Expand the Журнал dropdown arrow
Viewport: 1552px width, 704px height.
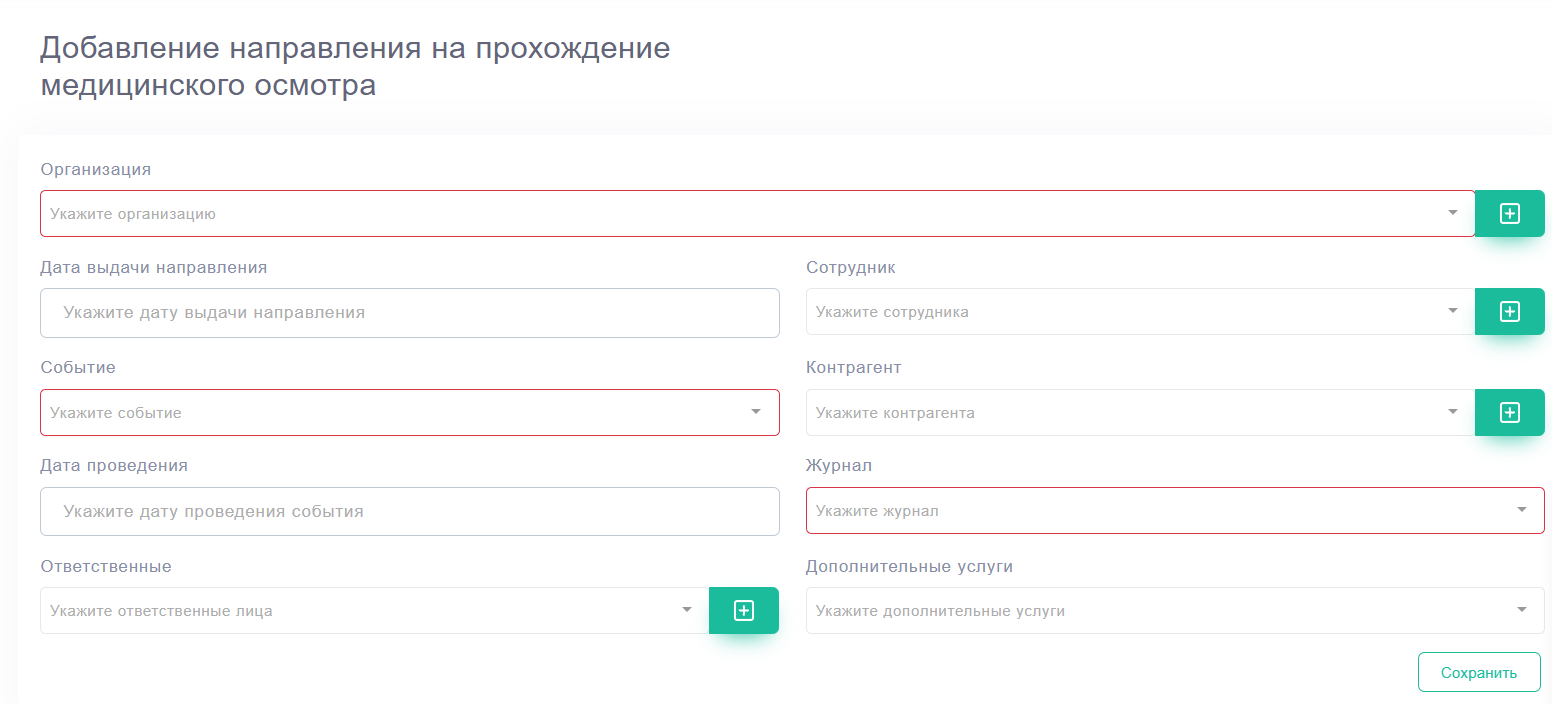[1521, 510]
